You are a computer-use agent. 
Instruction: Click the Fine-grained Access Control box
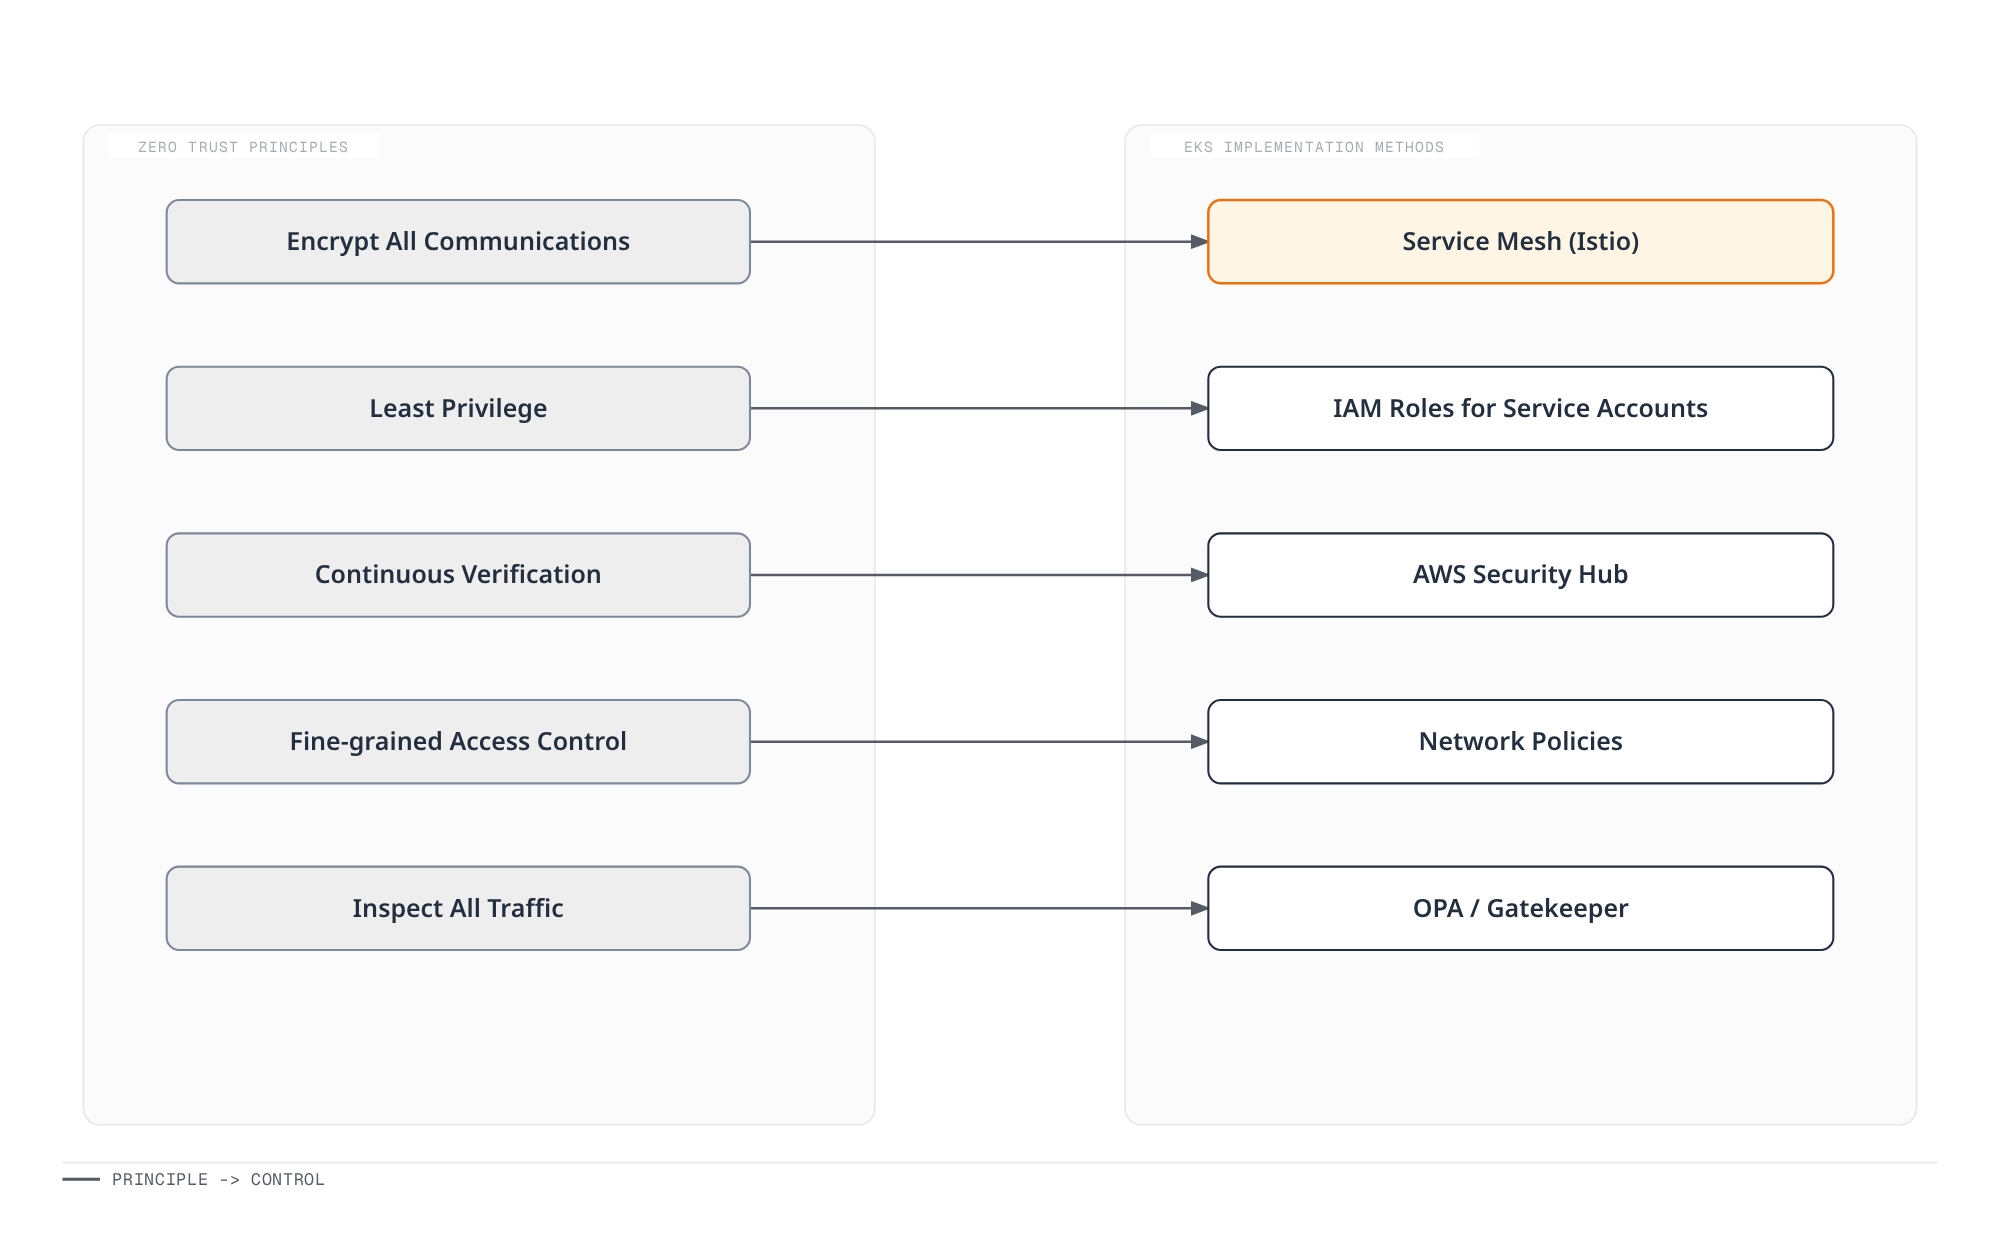[x=458, y=742]
